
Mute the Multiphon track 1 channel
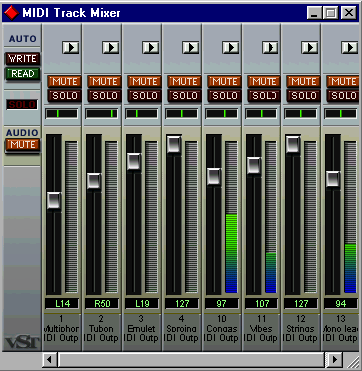64,81
